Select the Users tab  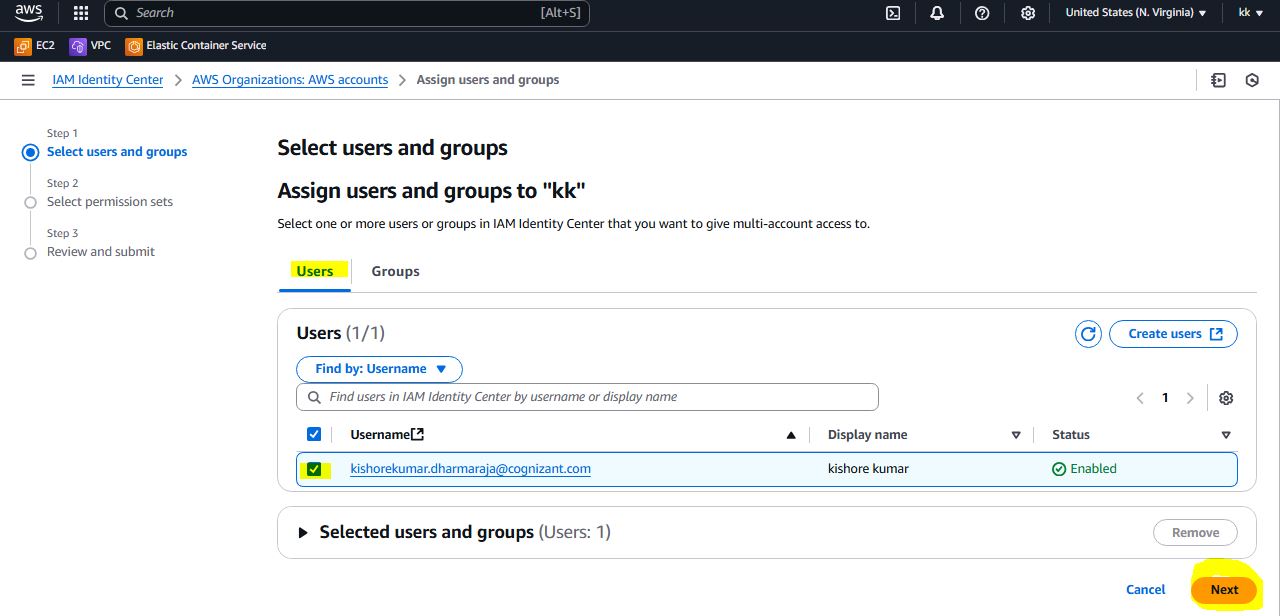[315, 271]
